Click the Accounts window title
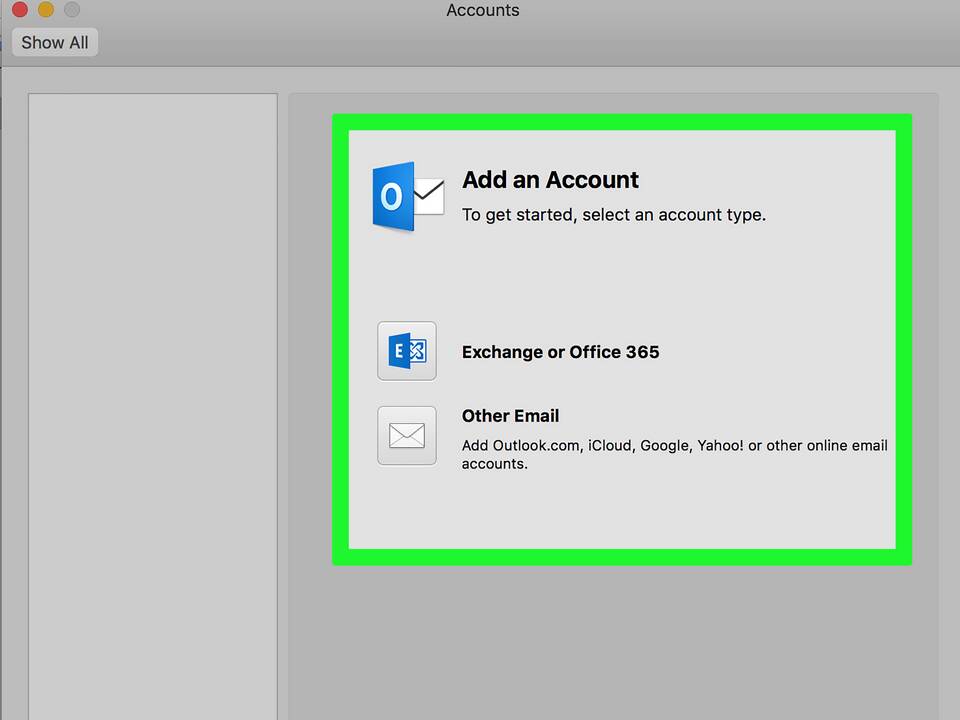 pyautogui.click(x=482, y=10)
